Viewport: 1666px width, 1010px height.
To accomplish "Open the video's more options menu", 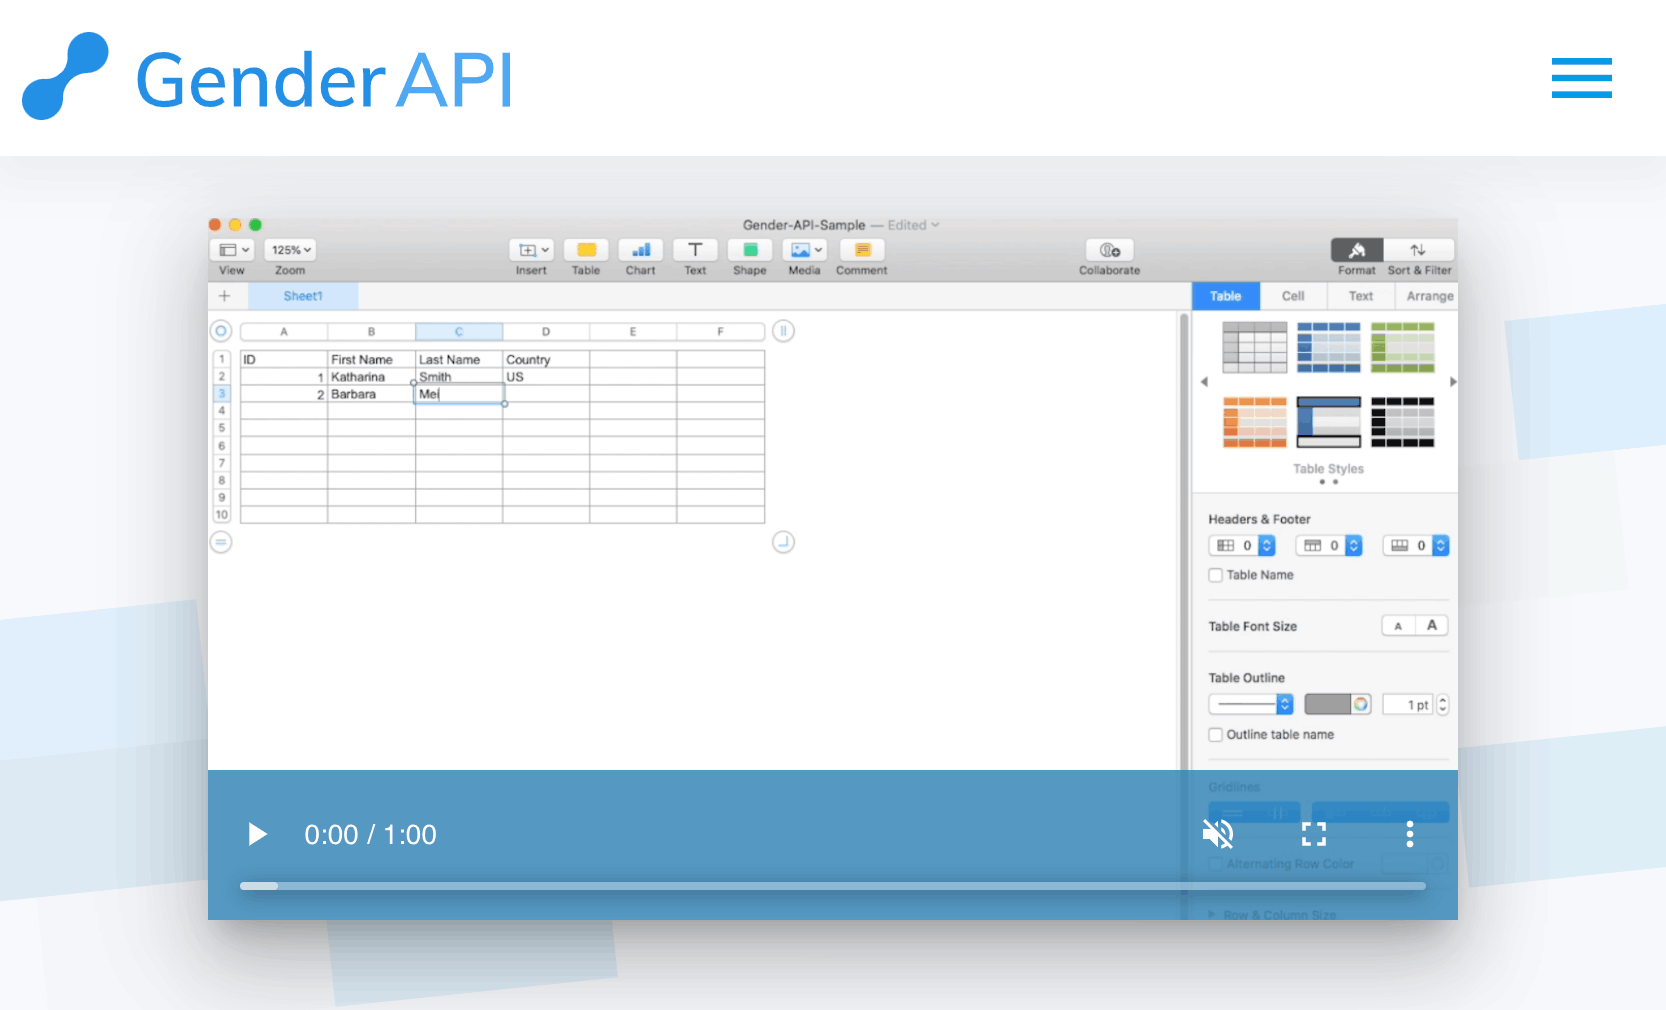I will 1409,834.
